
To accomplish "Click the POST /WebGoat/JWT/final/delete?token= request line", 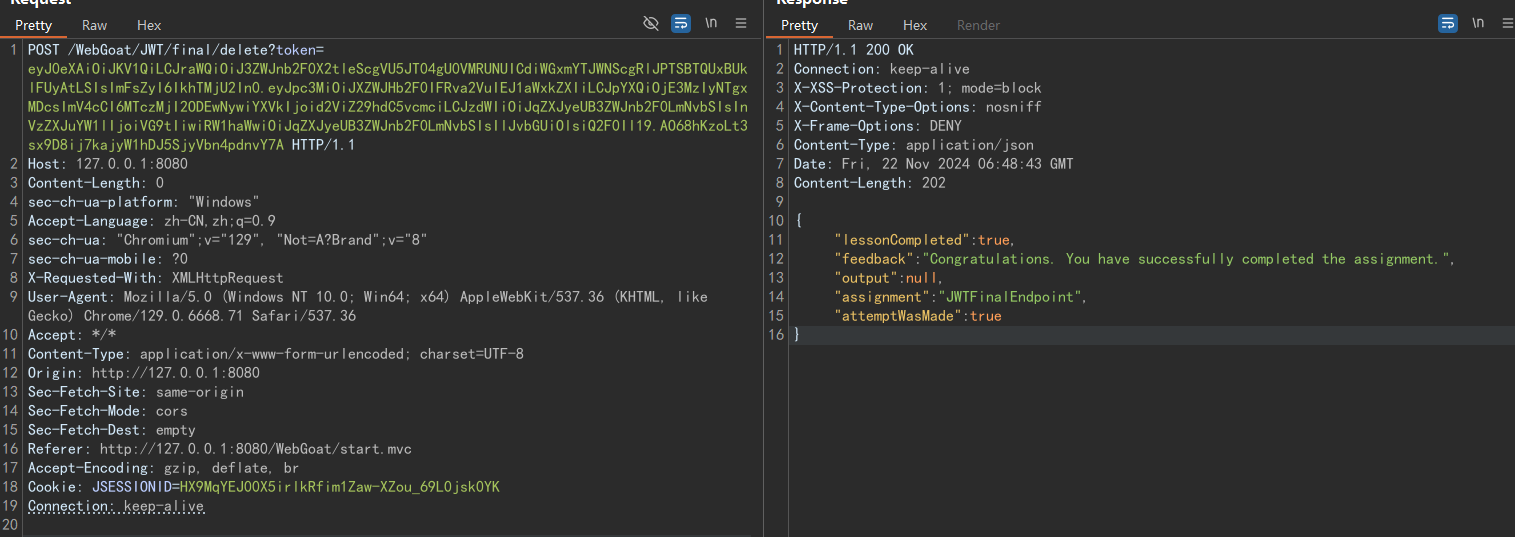I will click(x=176, y=50).
